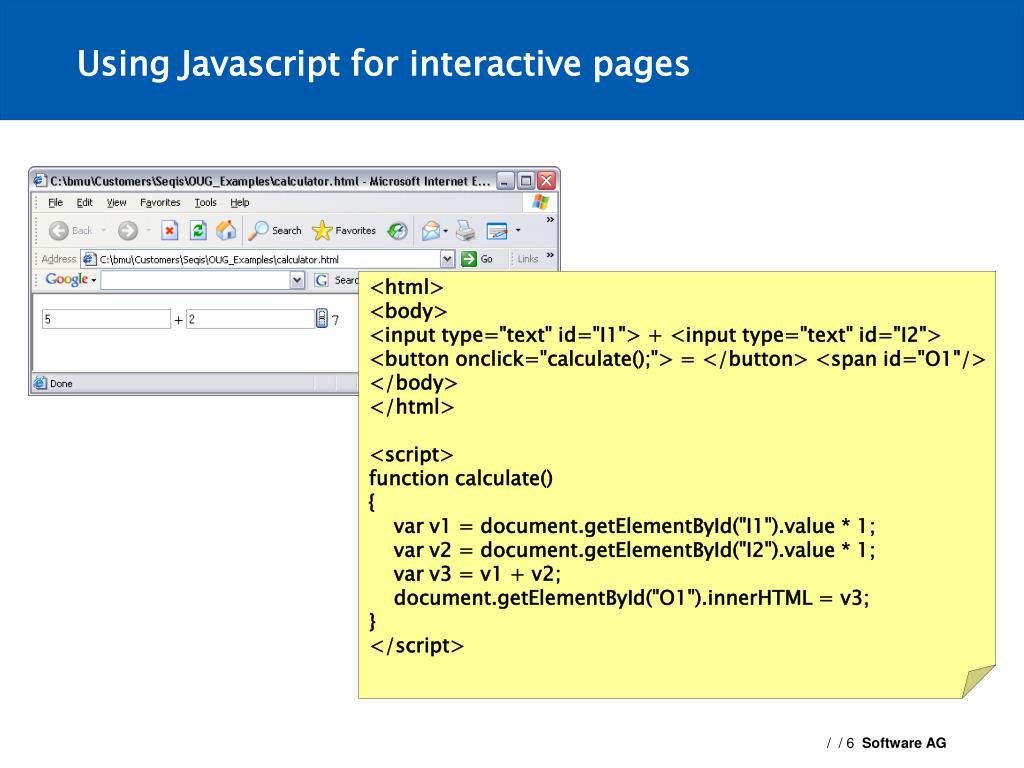Image resolution: width=1024 pixels, height=768 pixels.
Task: Click the Mail envelope icon
Action: pos(430,231)
